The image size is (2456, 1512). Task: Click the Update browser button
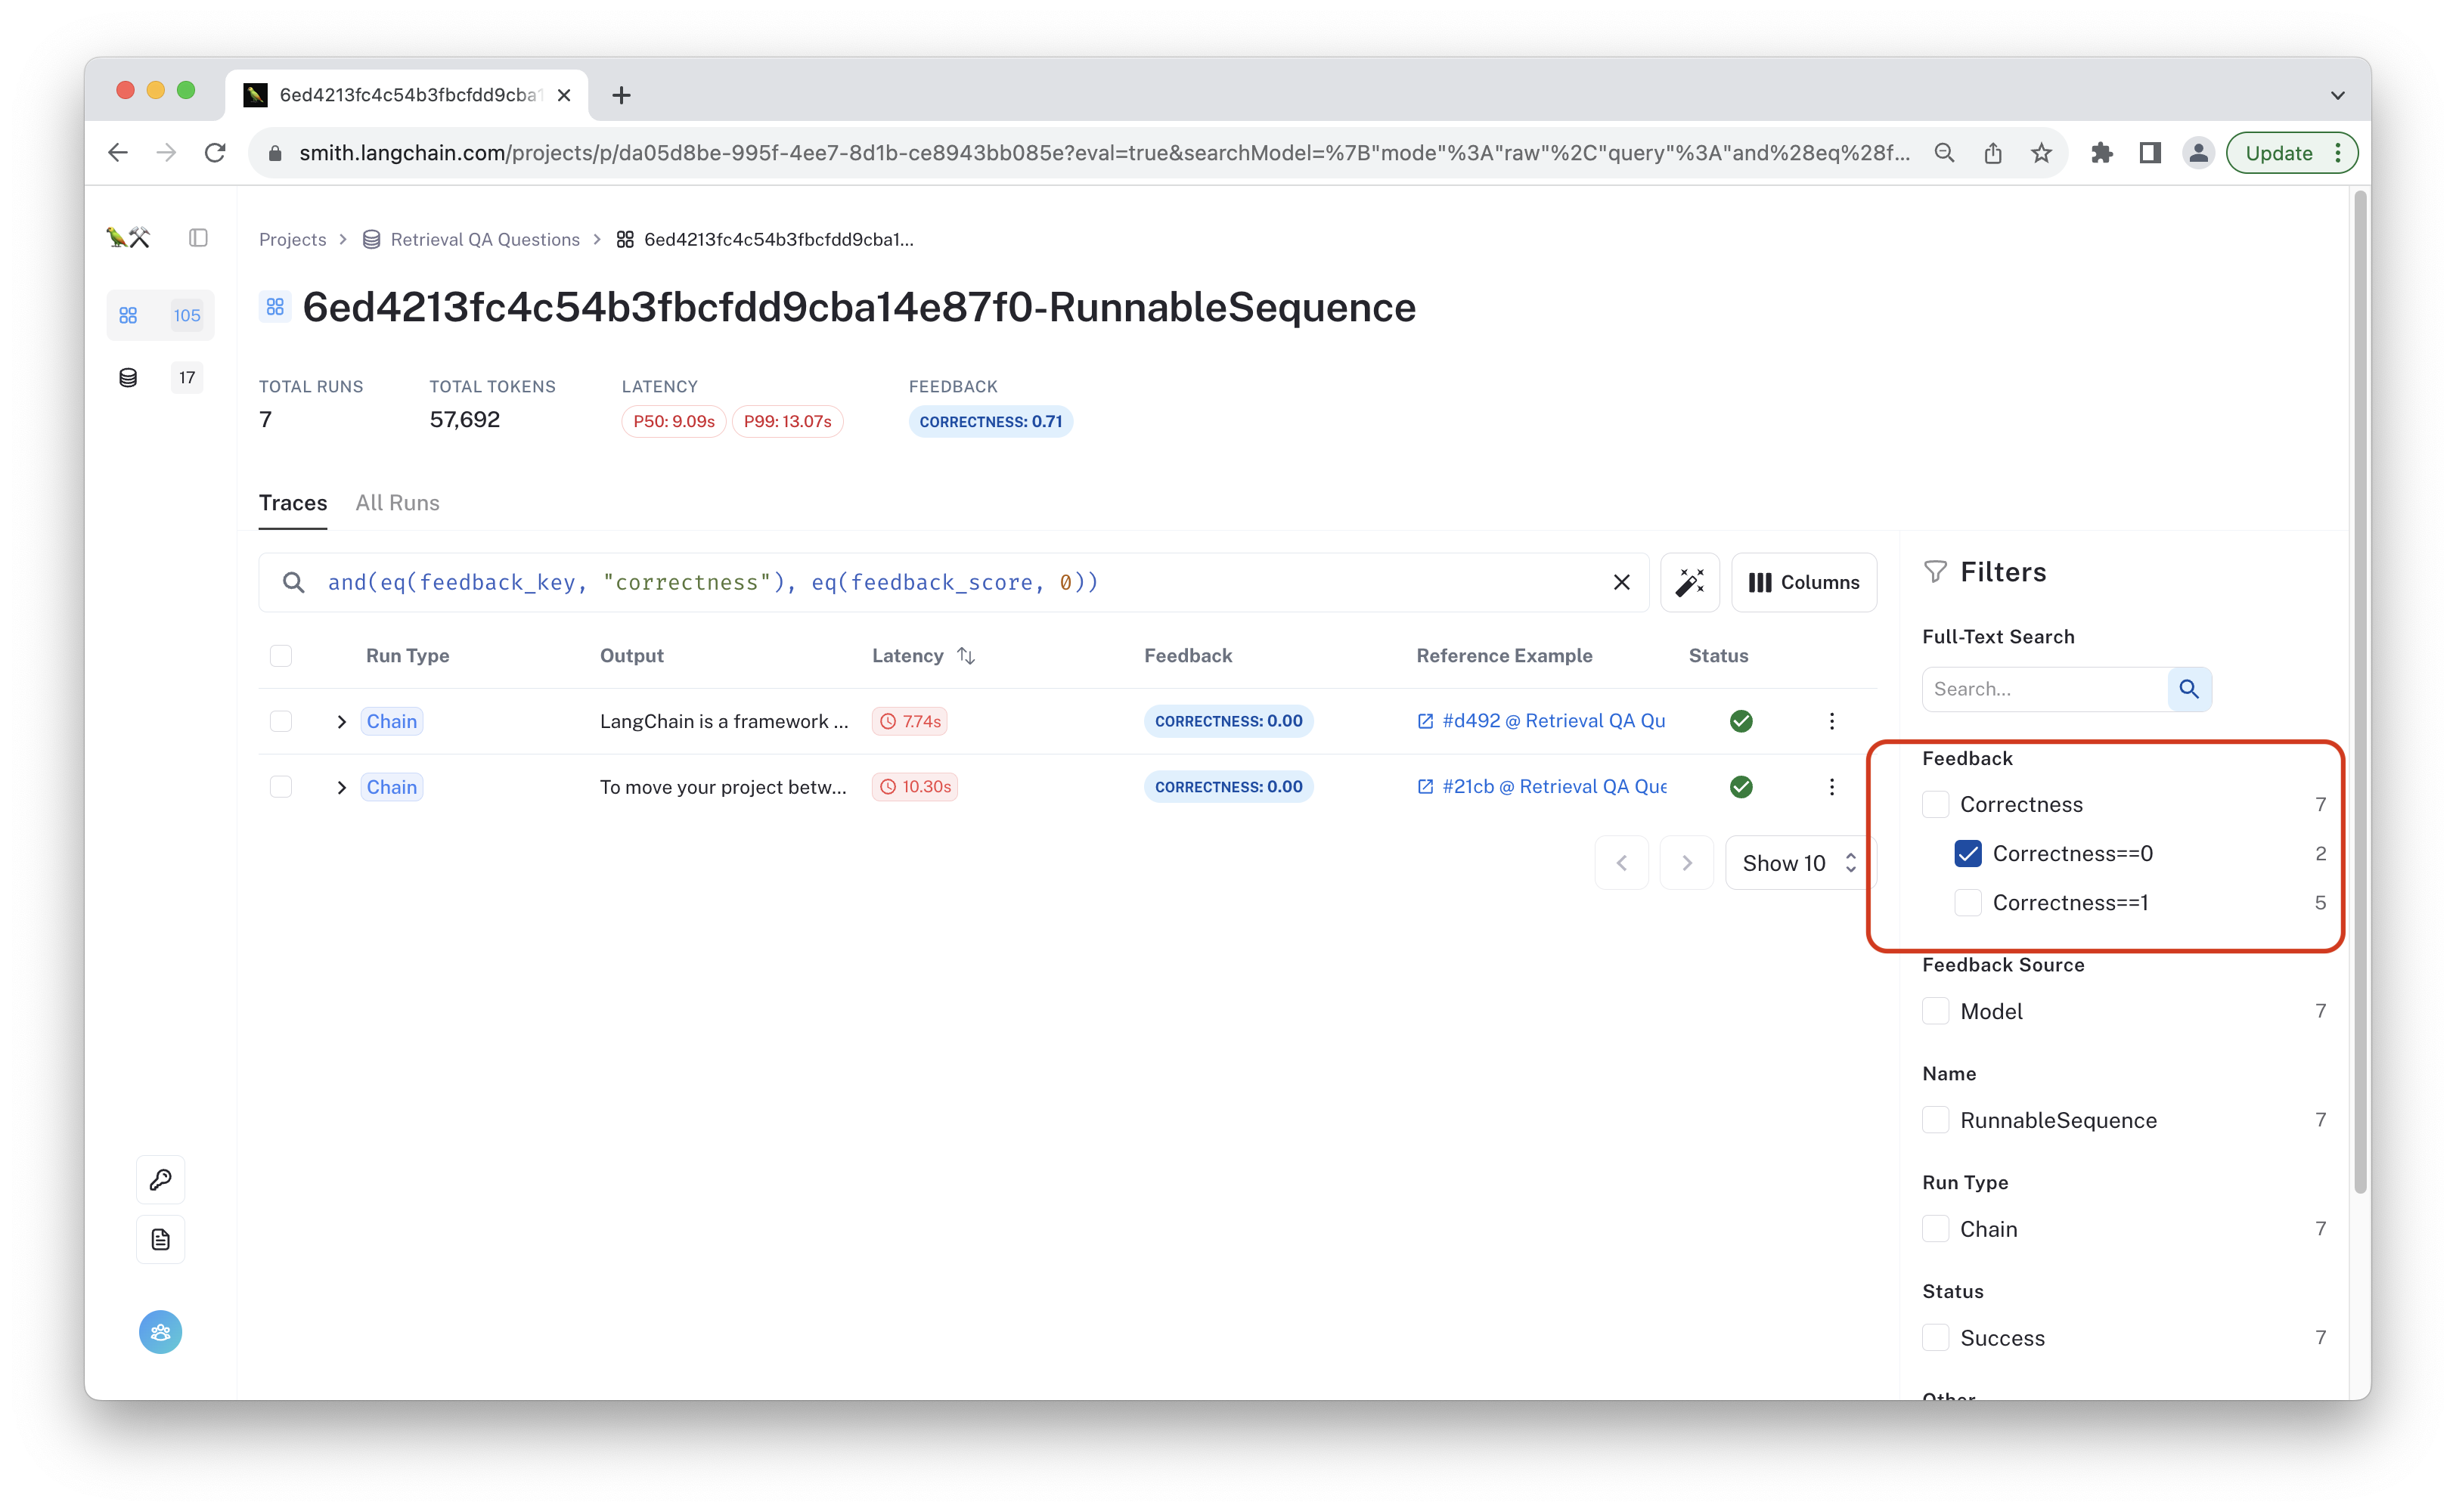2278,153
